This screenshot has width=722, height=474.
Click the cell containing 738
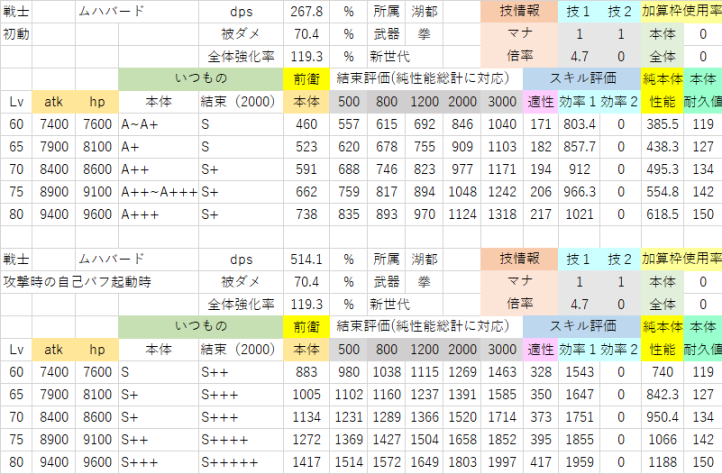[x=306, y=215]
